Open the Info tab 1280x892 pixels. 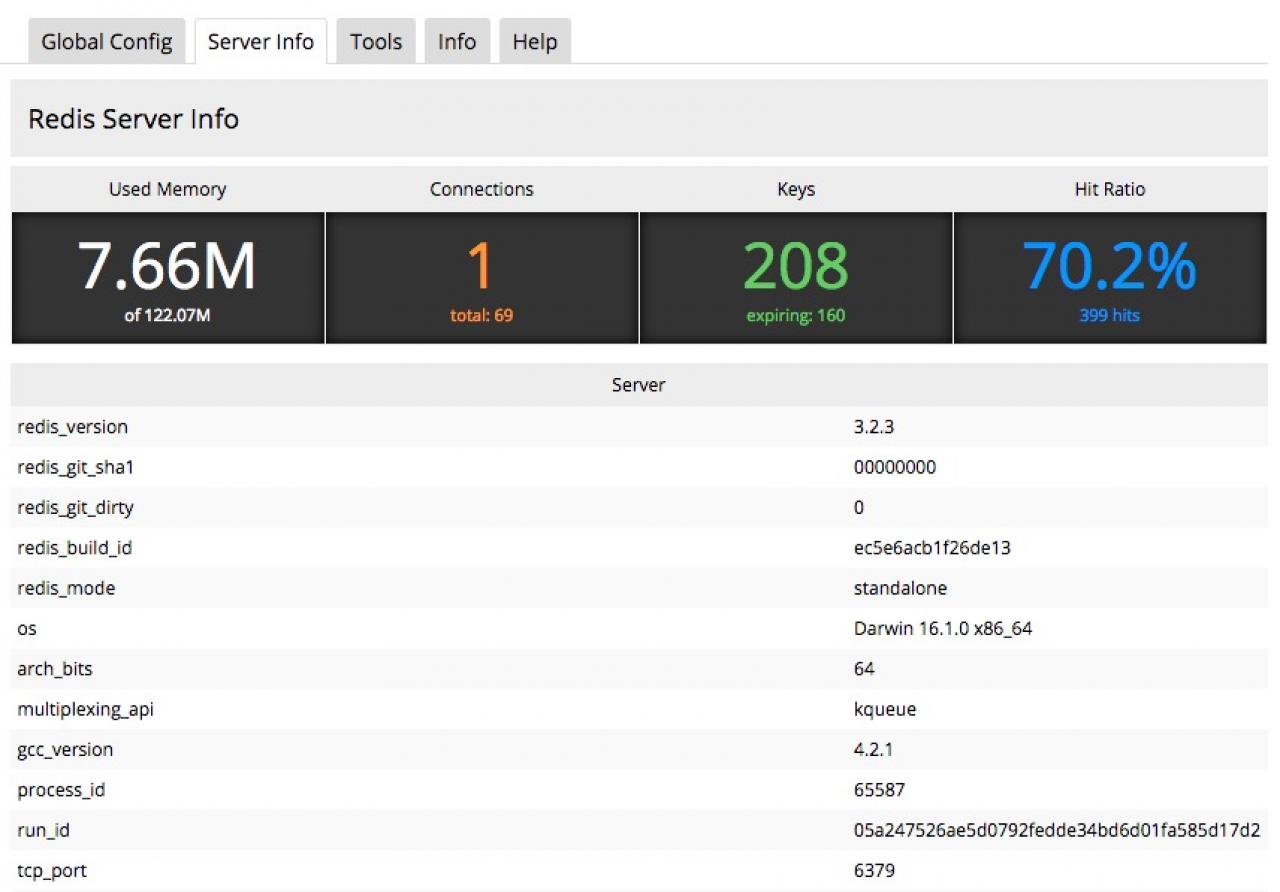457,42
